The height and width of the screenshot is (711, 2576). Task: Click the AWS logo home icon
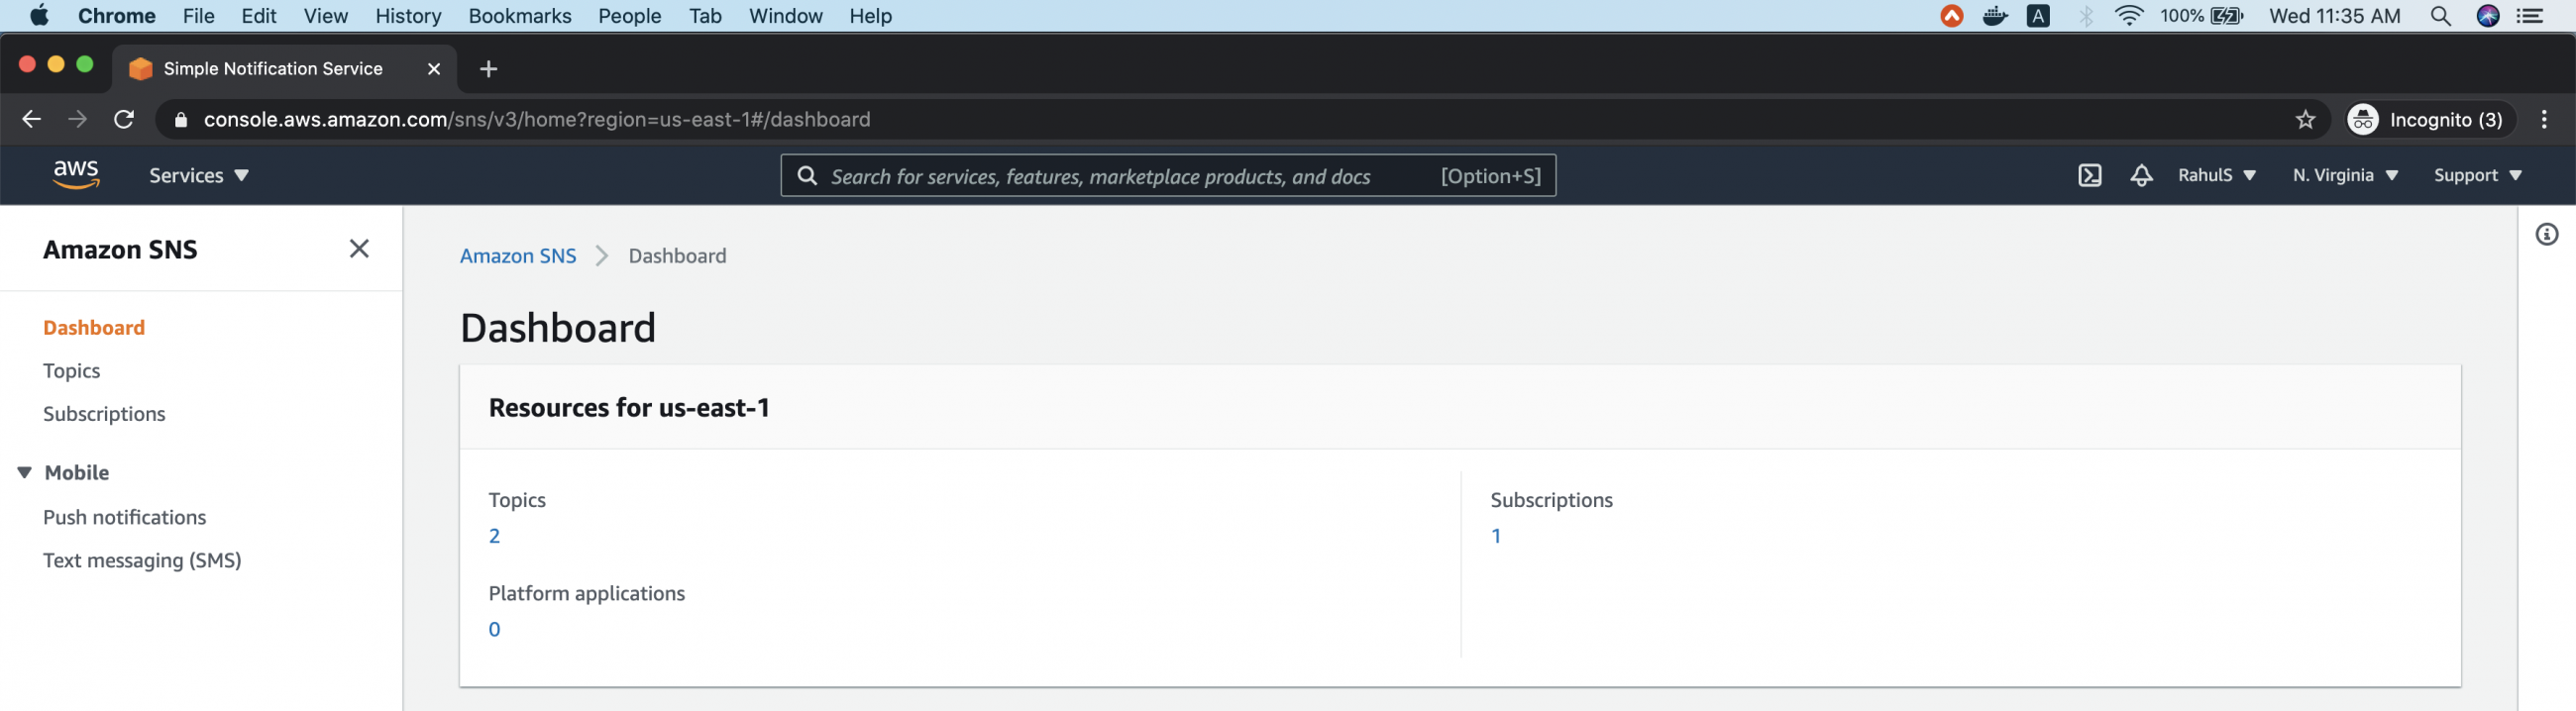[76, 175]
